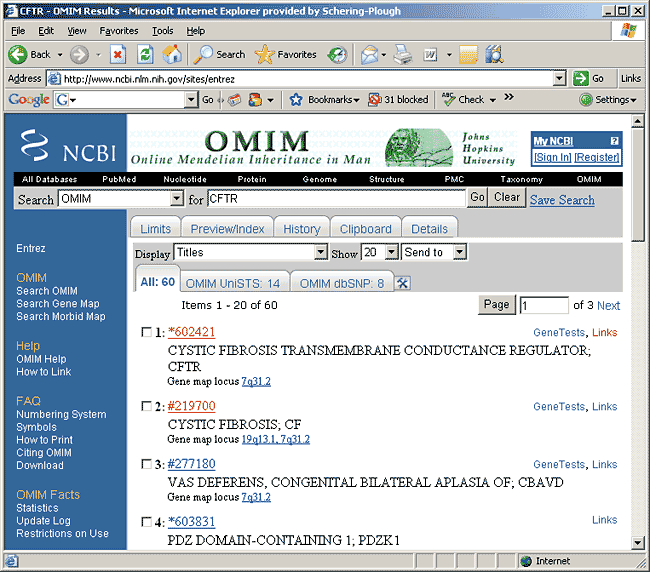
Task: Click the Google toolbar colored ball icon
Action: pos(255,99)
